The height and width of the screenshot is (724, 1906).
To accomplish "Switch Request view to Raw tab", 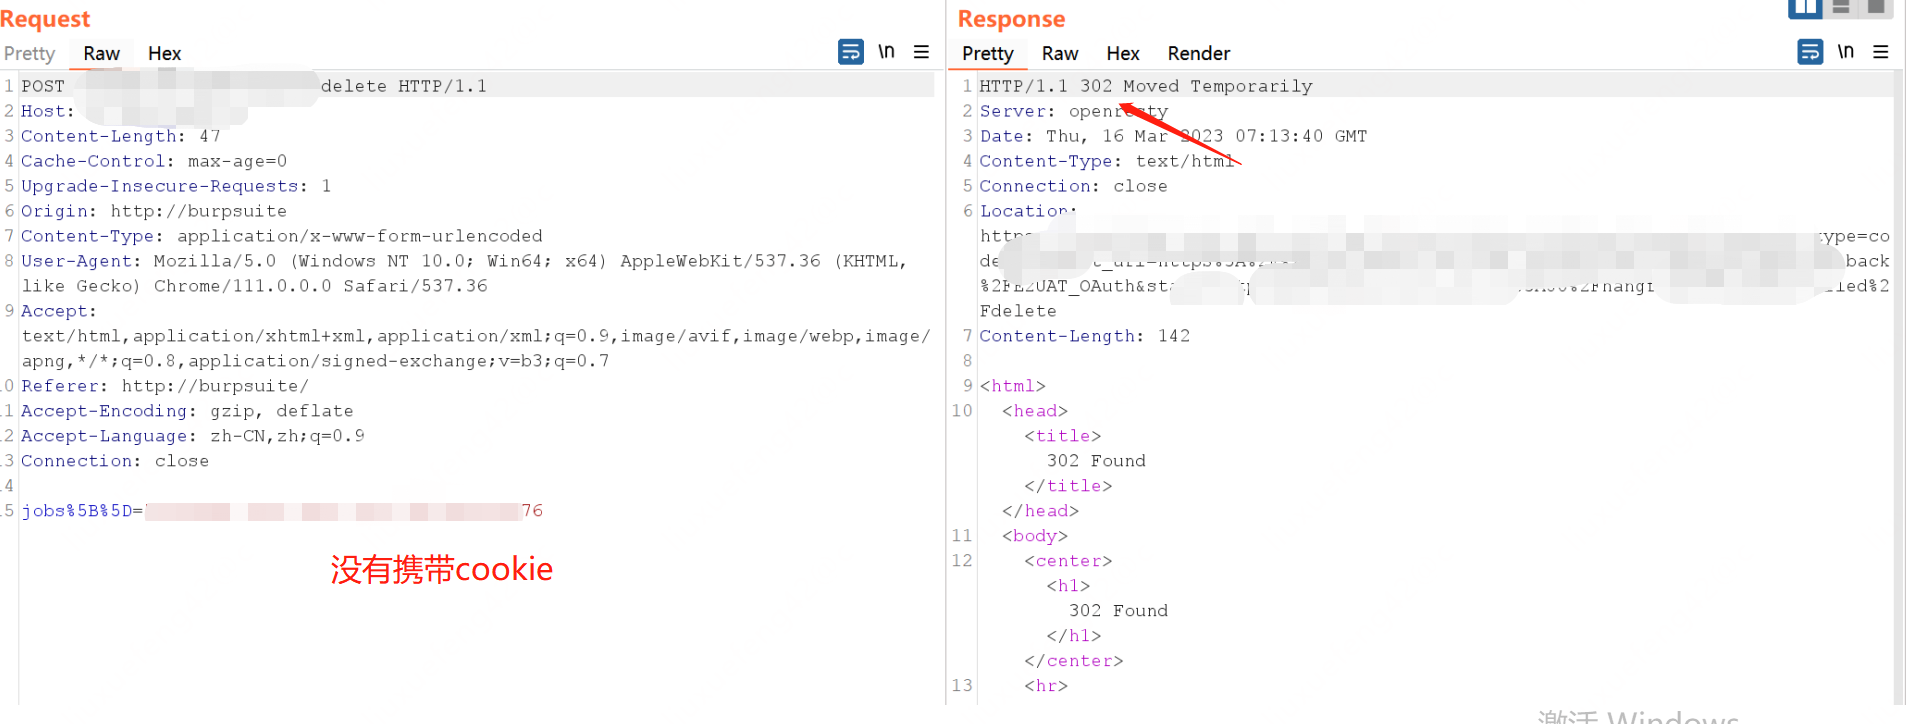I will tap(101, 54).
